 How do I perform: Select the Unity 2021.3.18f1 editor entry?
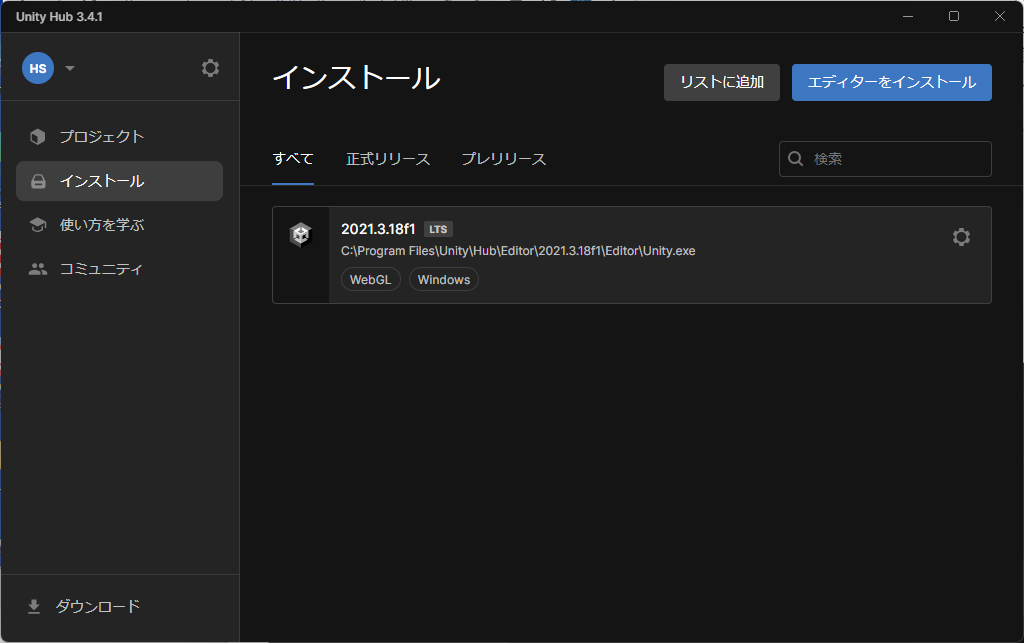pyautogui.click(x=630, y=254)
